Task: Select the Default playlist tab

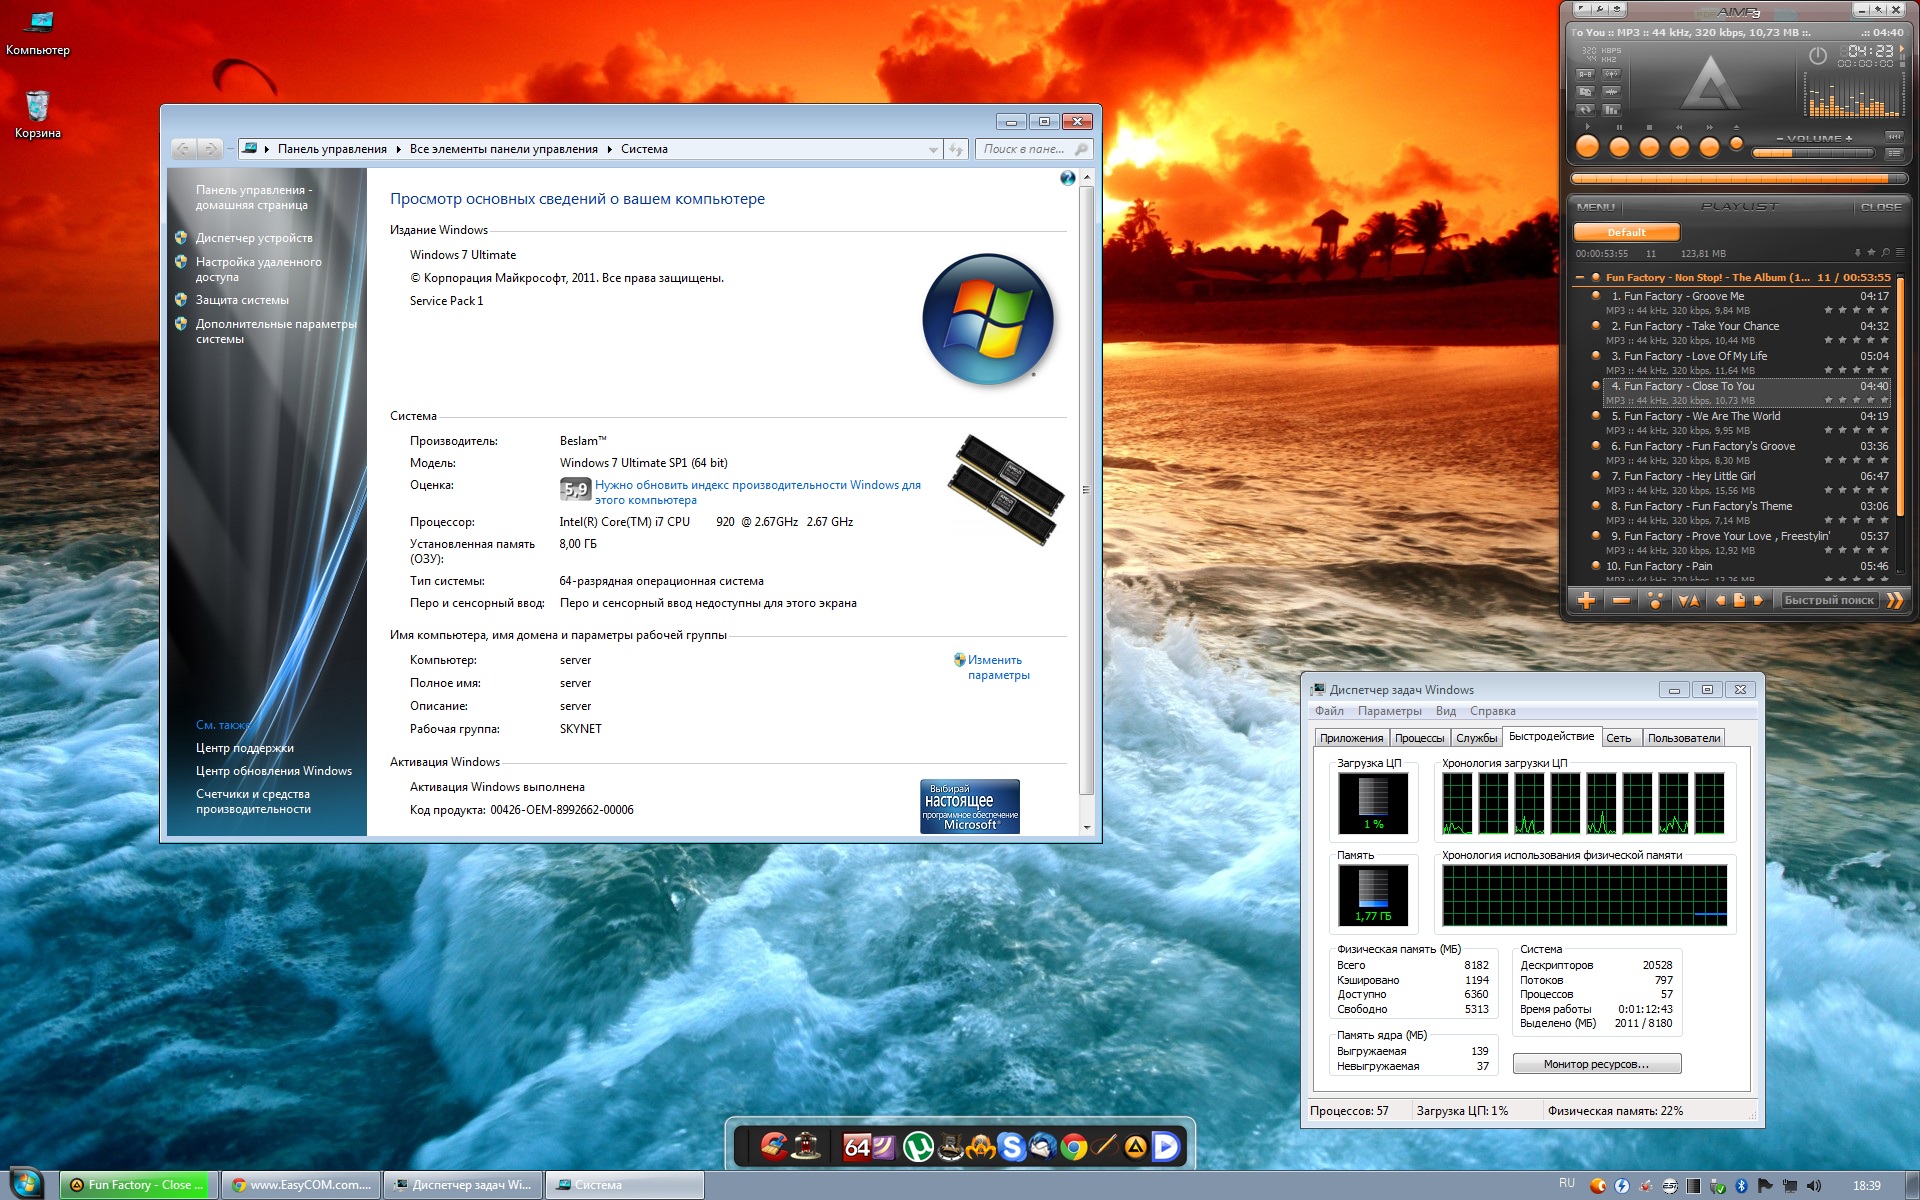Action: point(1626,232)
